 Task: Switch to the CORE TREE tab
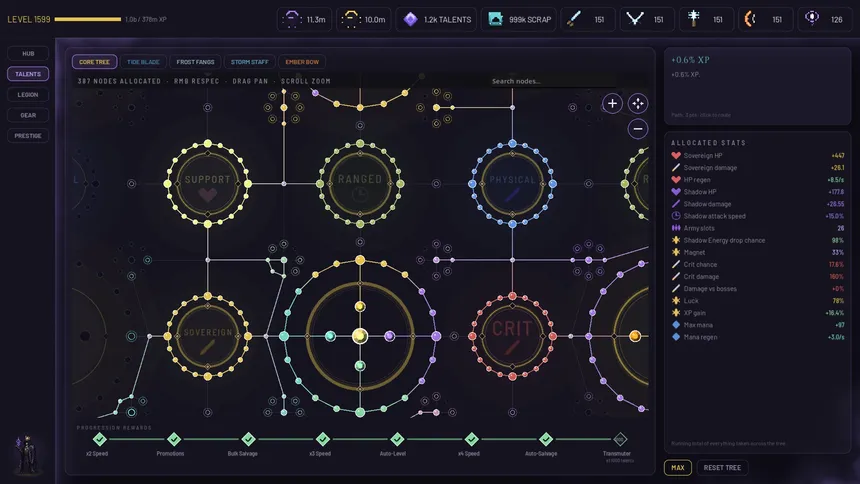pos(94,62)
